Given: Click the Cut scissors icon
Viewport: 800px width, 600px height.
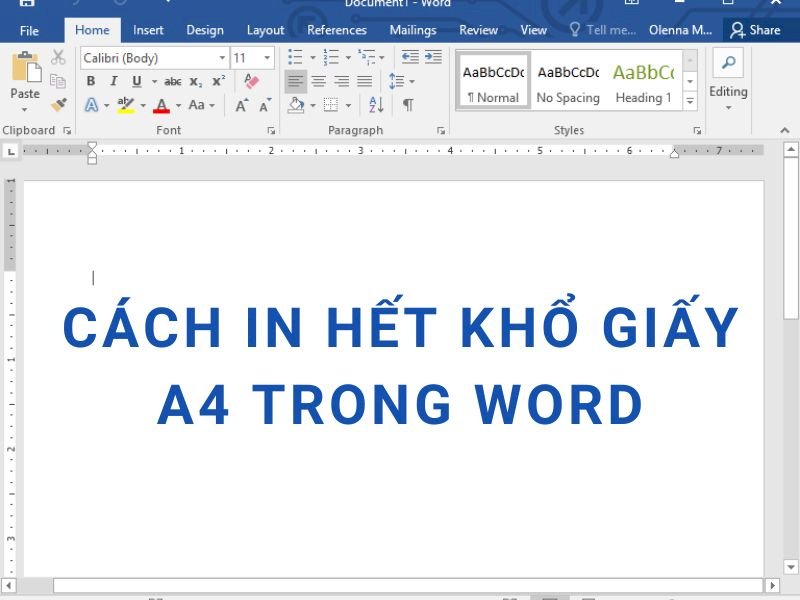Looking at the screenshot, I should pyautogui.click(x=58, y=57).
